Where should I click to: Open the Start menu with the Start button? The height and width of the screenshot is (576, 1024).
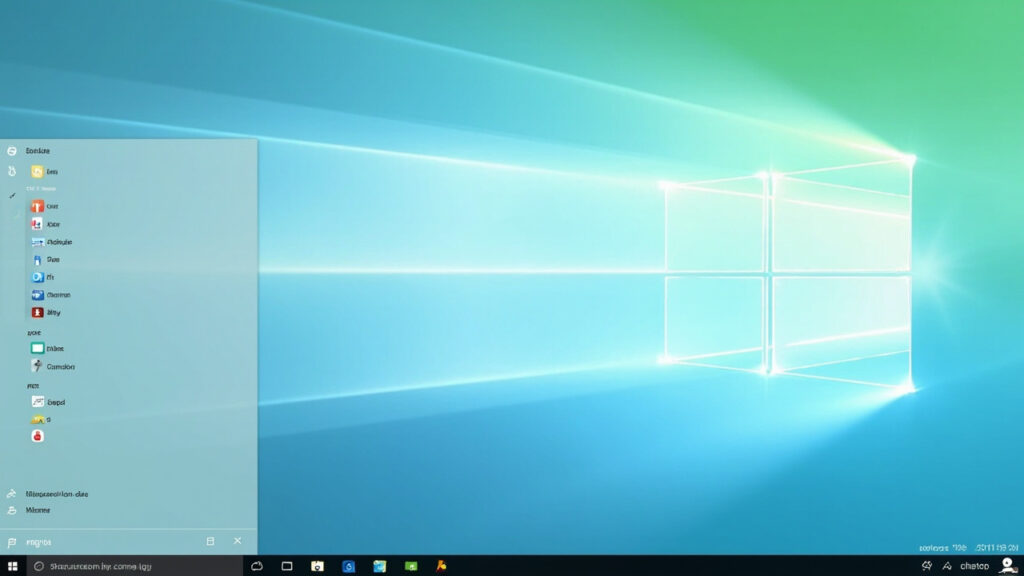click(12, 565)
